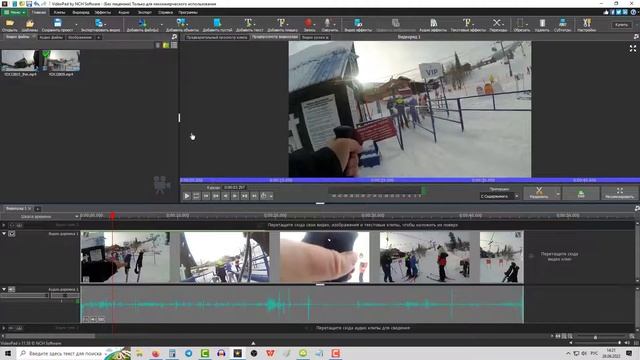Click the timeline zoom slider
Screen dimensions: 640x360
(x=595, y=337)
